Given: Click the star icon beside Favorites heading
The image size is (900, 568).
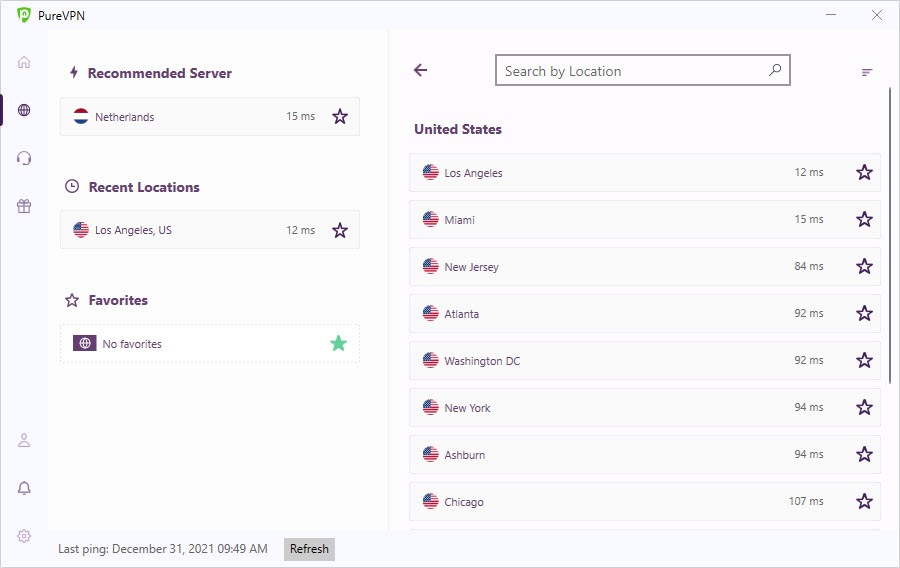Looking at the screenshot, I should [72, 300].
